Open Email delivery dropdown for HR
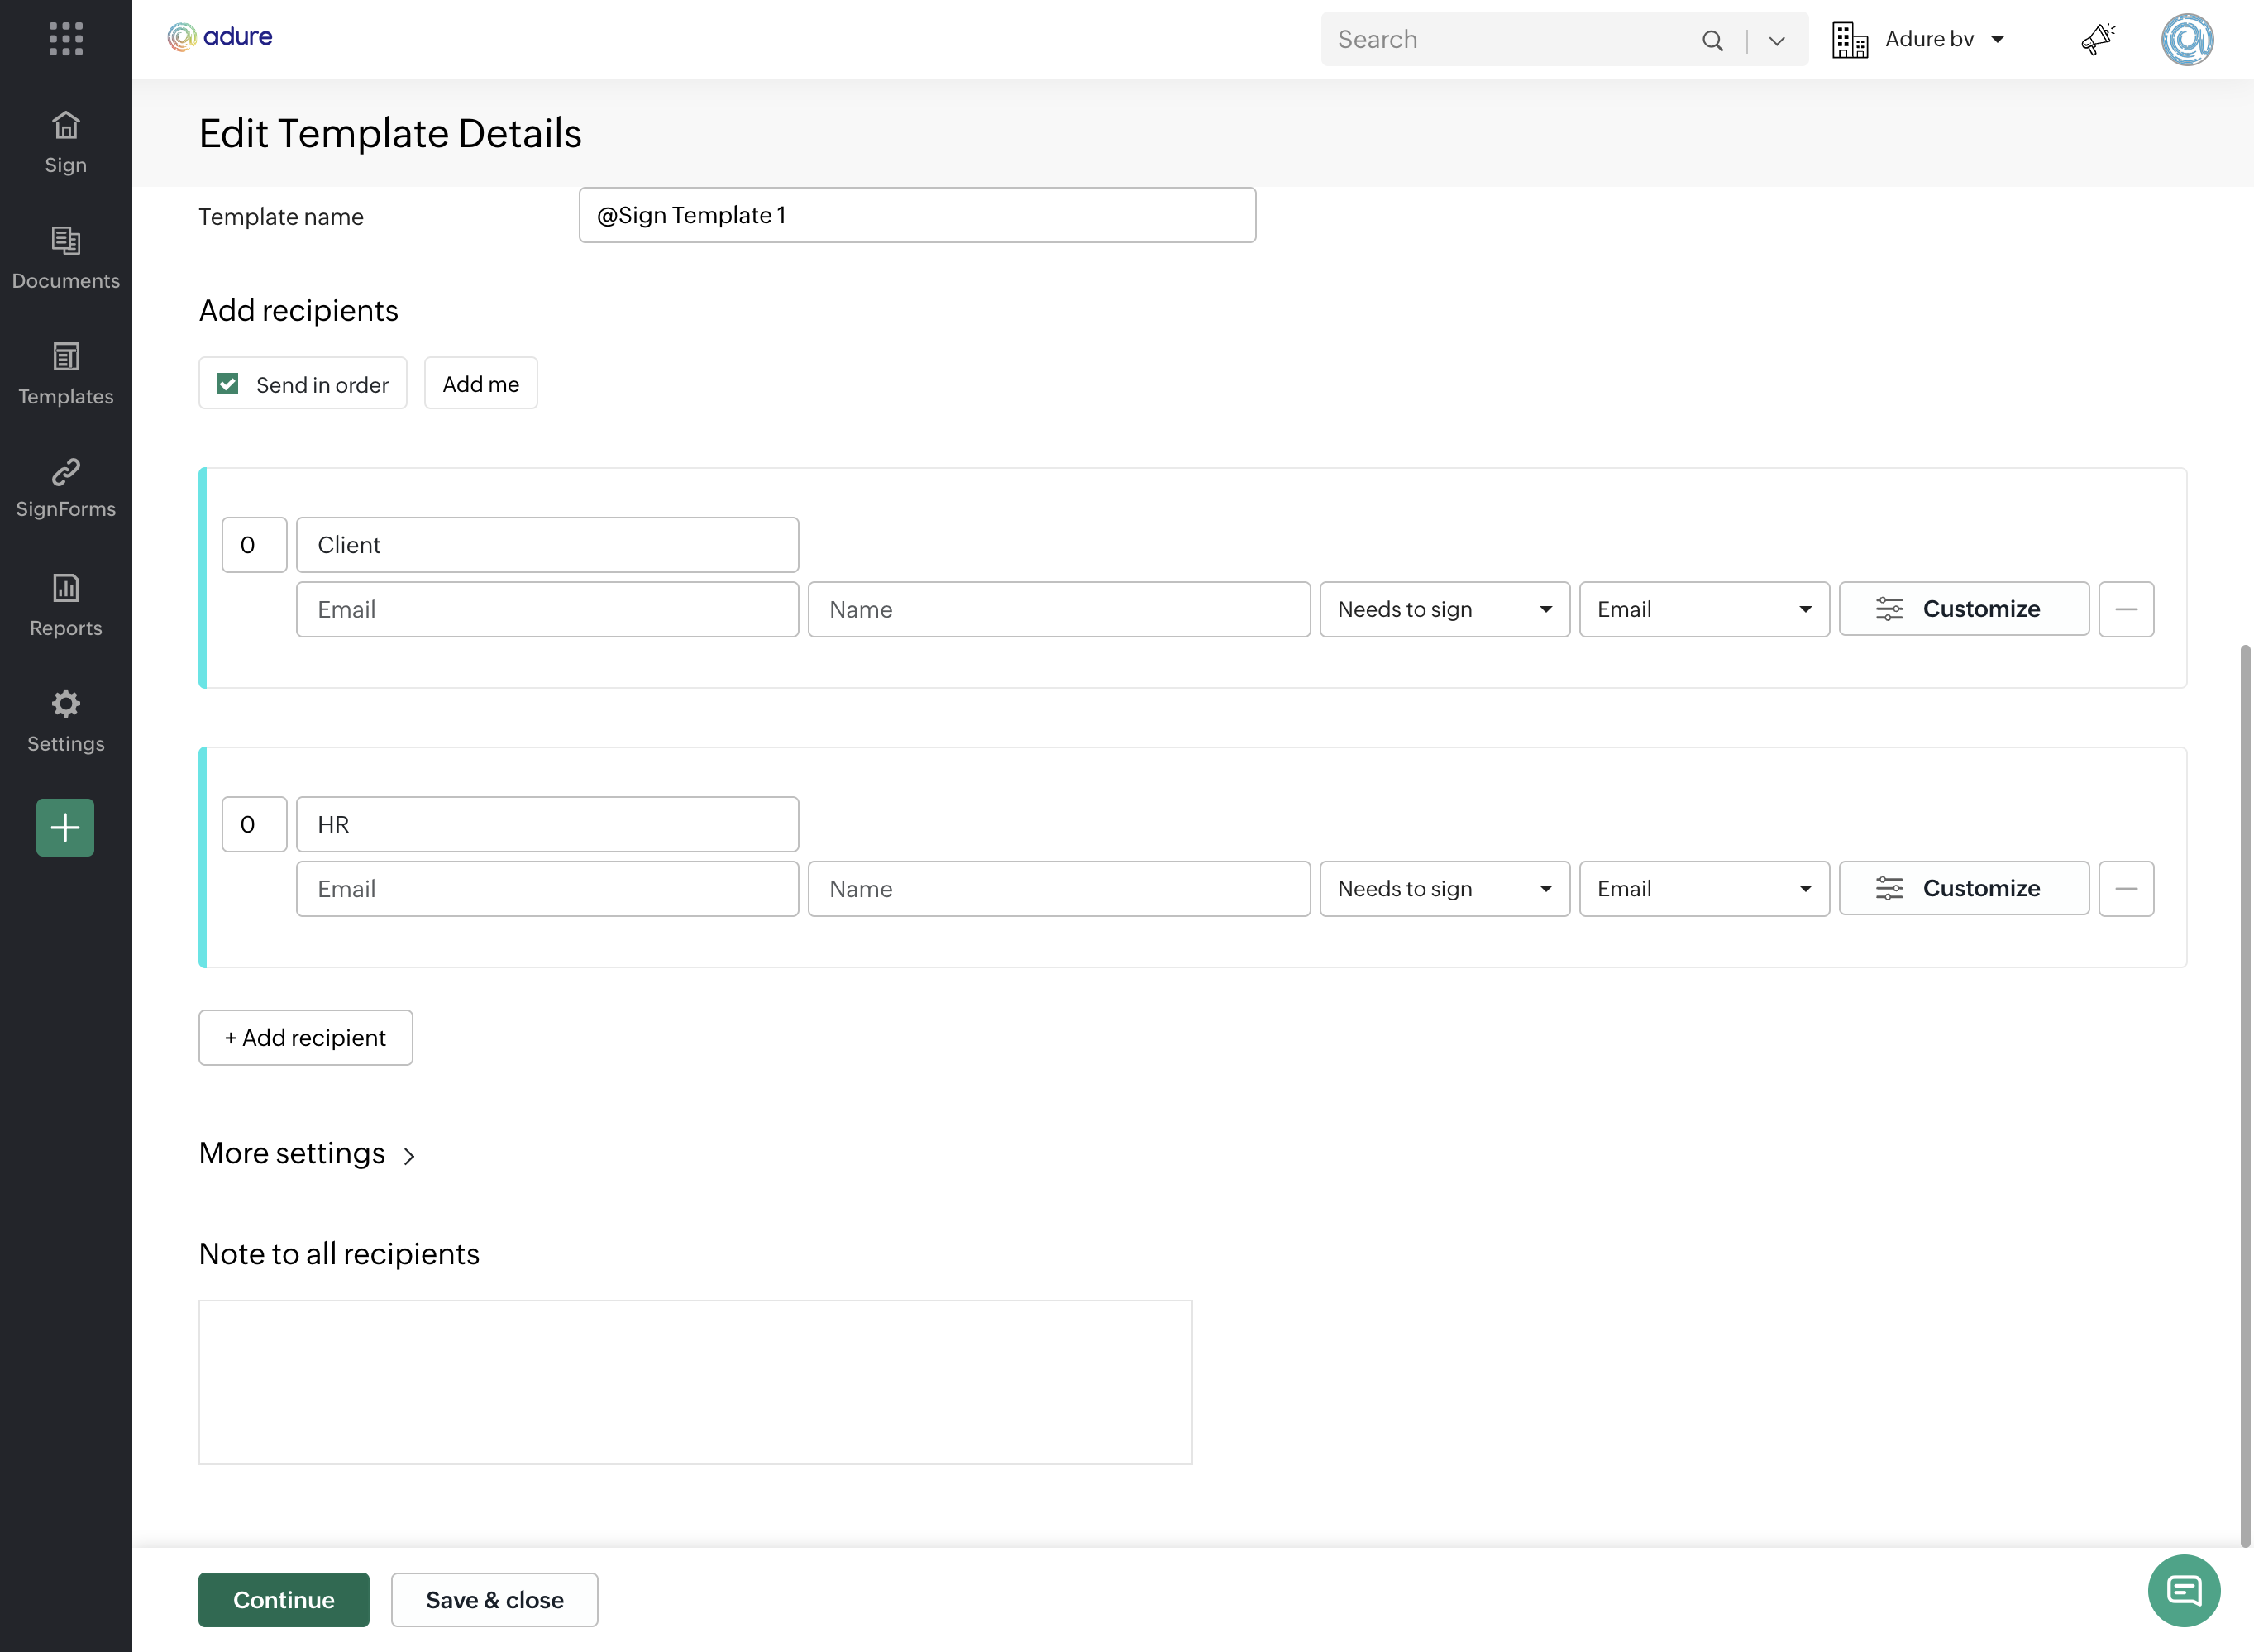Screen dimensions: 2254x1652 coord(1703,888)
